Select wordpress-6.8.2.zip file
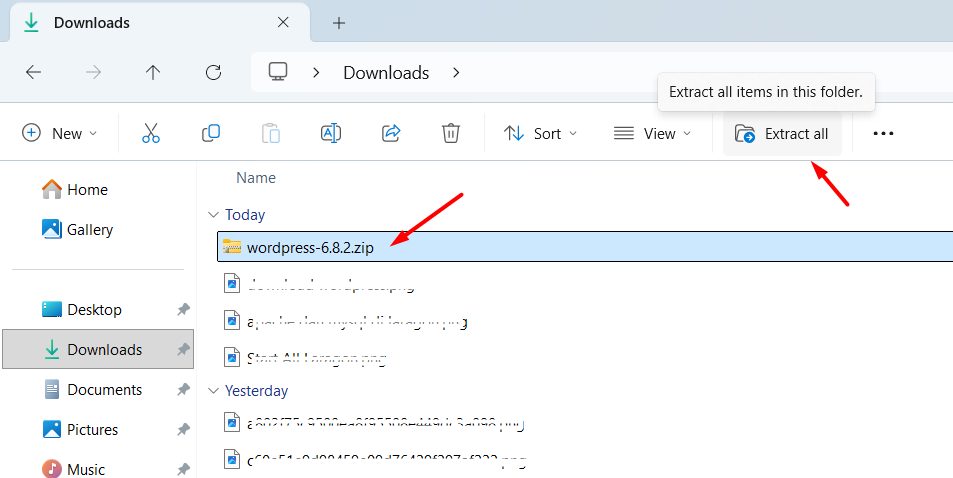The width and height of the screenshot is (953, 478). (310, 247)
